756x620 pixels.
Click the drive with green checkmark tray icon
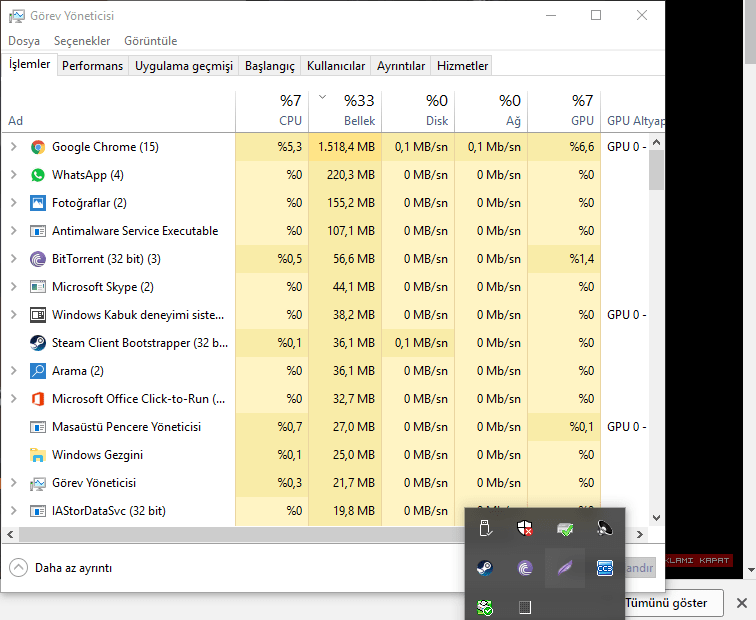(565, 529)
